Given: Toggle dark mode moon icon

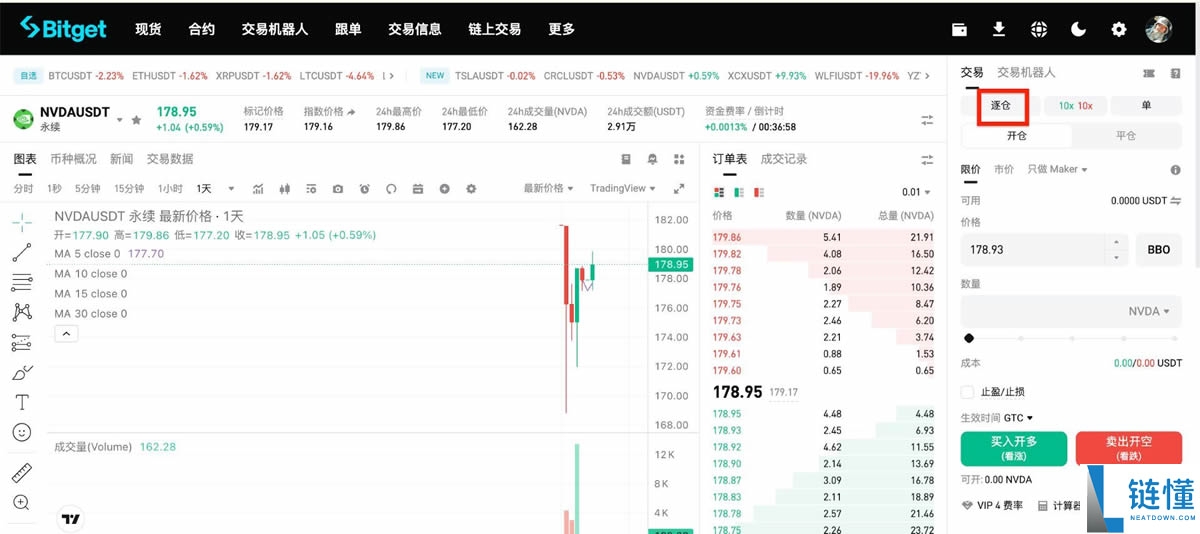Looking at the screenshot, I should 1079,29.
